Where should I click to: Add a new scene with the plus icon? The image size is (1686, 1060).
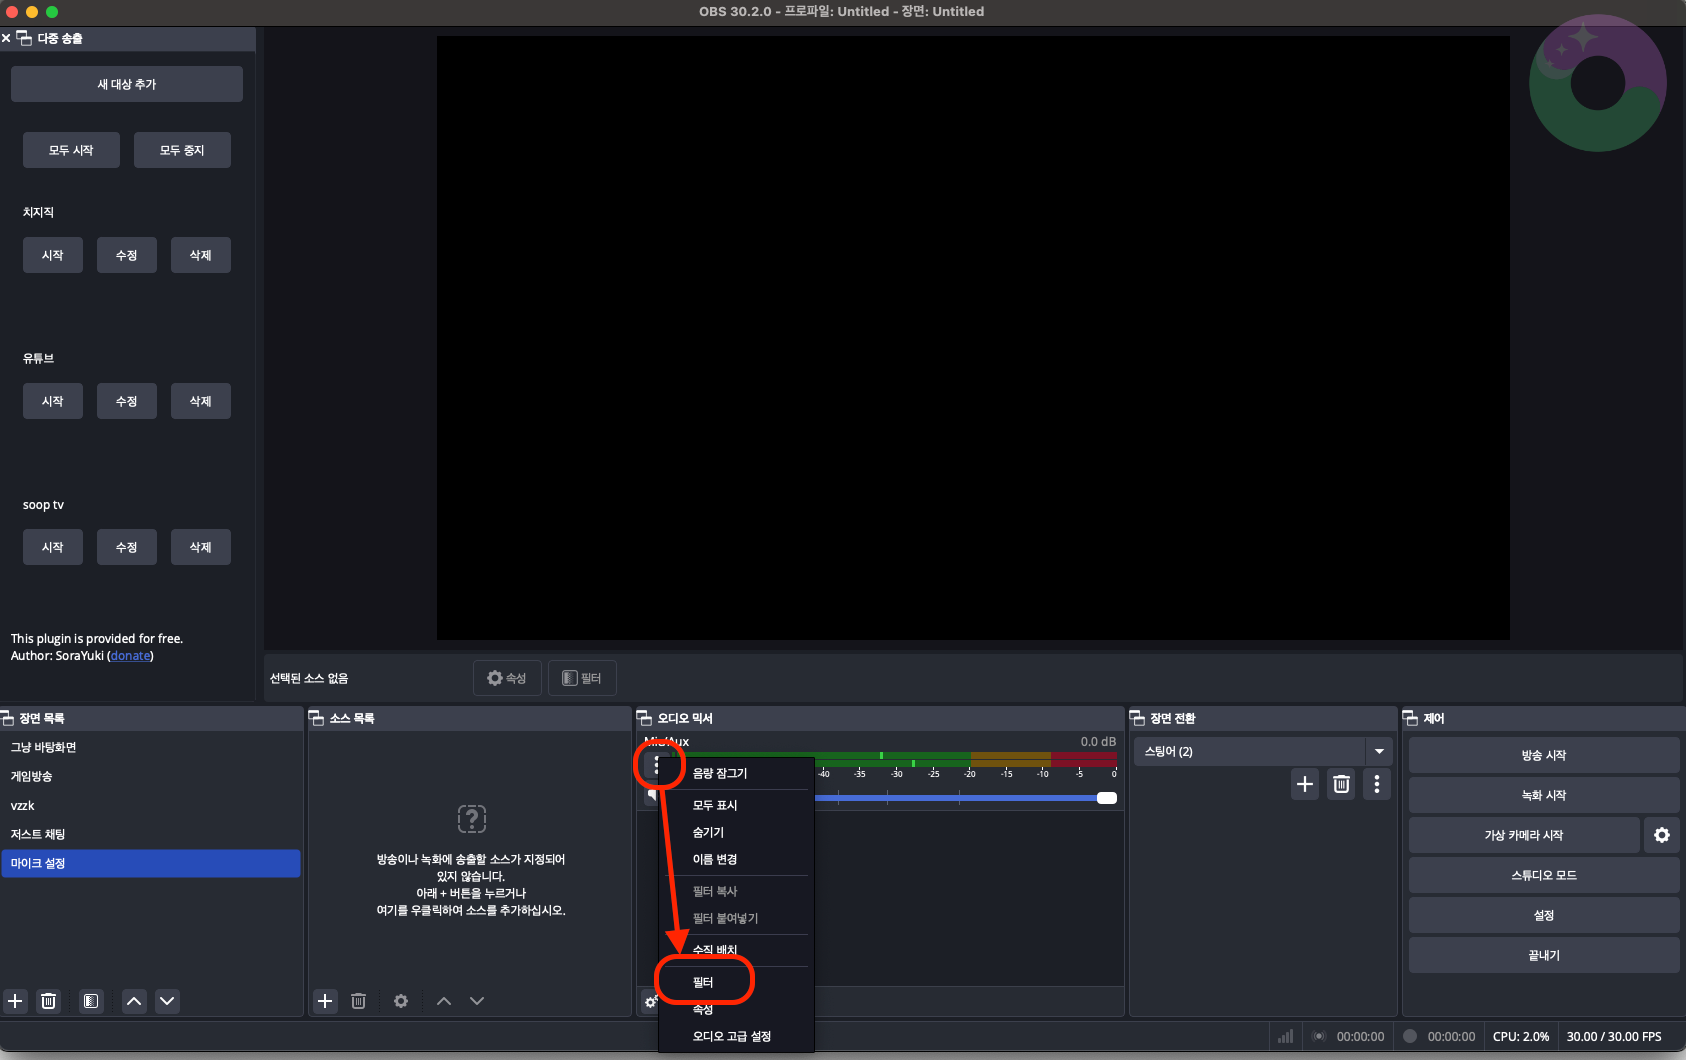coord(15,1000)
